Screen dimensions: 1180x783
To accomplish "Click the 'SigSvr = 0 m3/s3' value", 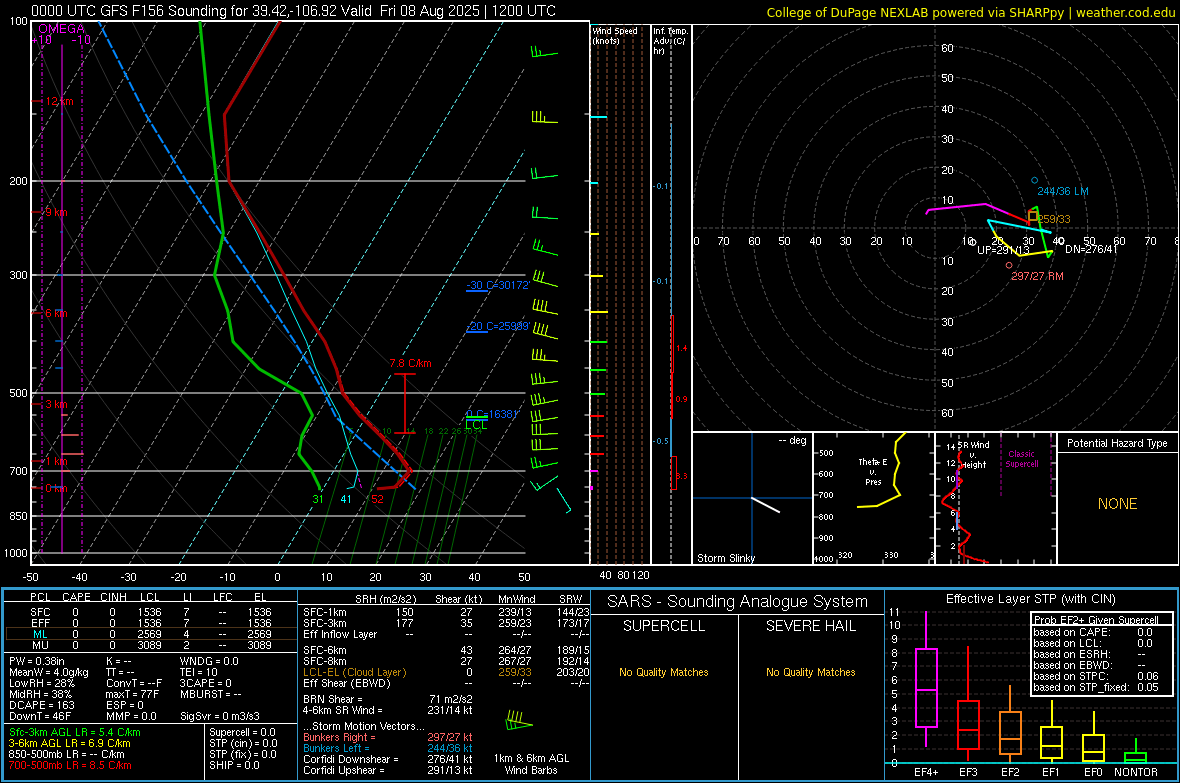I will (x=220, y=717).
